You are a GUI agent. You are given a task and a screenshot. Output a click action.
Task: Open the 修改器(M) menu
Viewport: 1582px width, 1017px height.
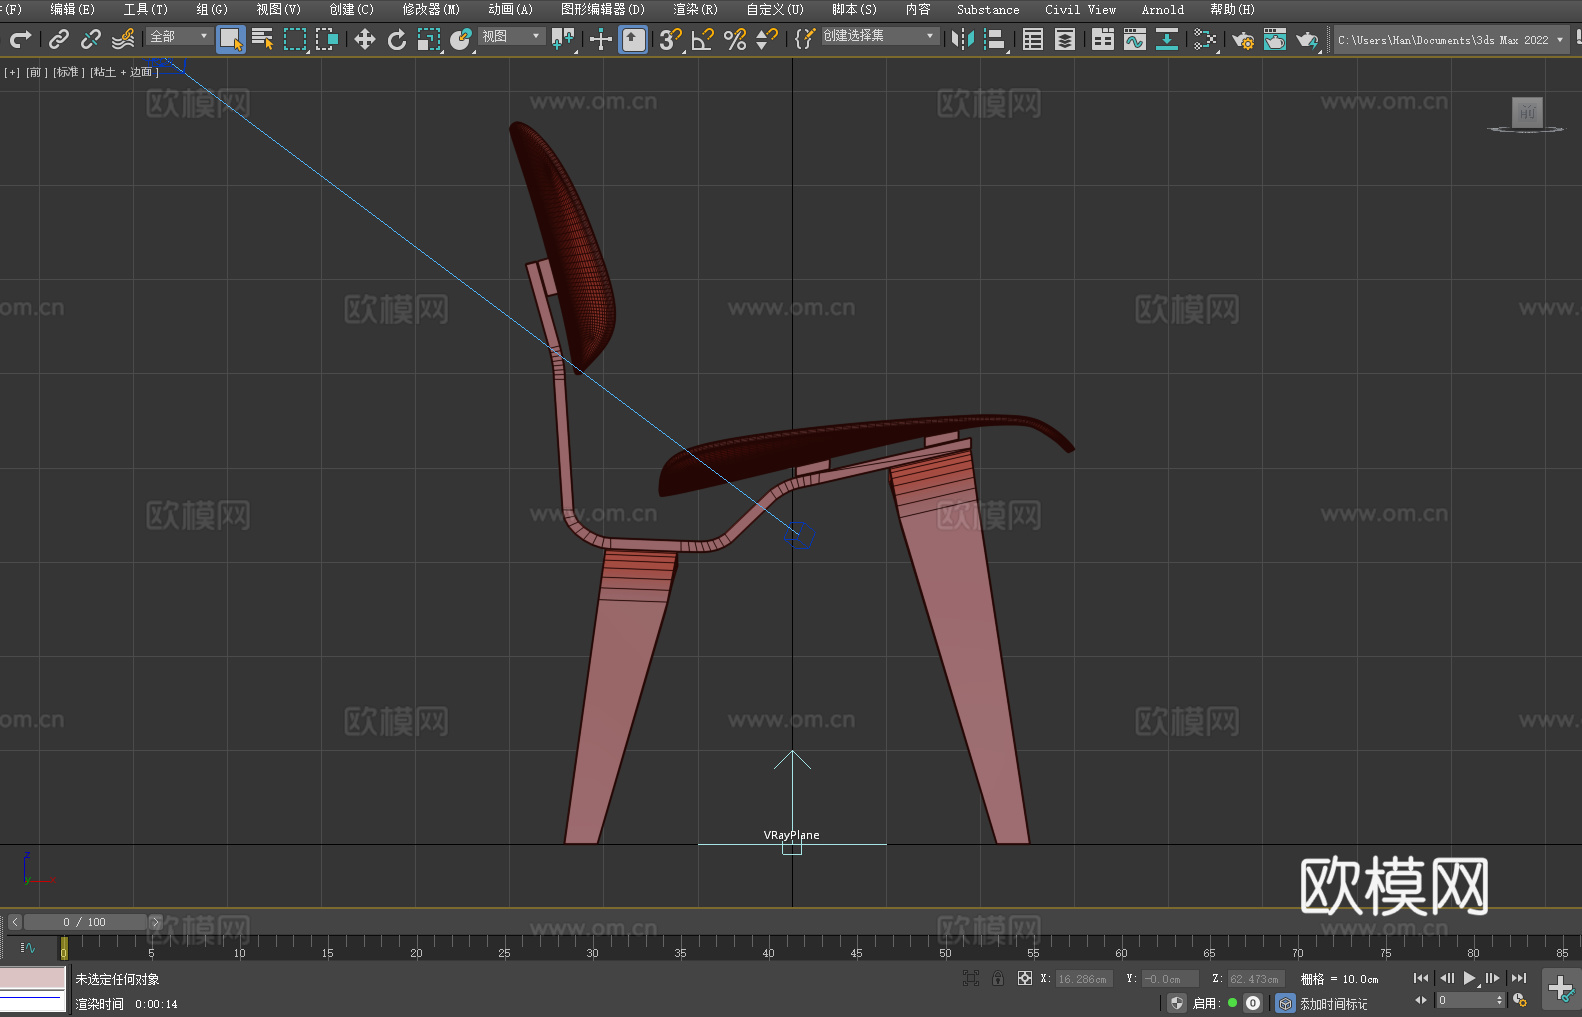pos(431,9)
